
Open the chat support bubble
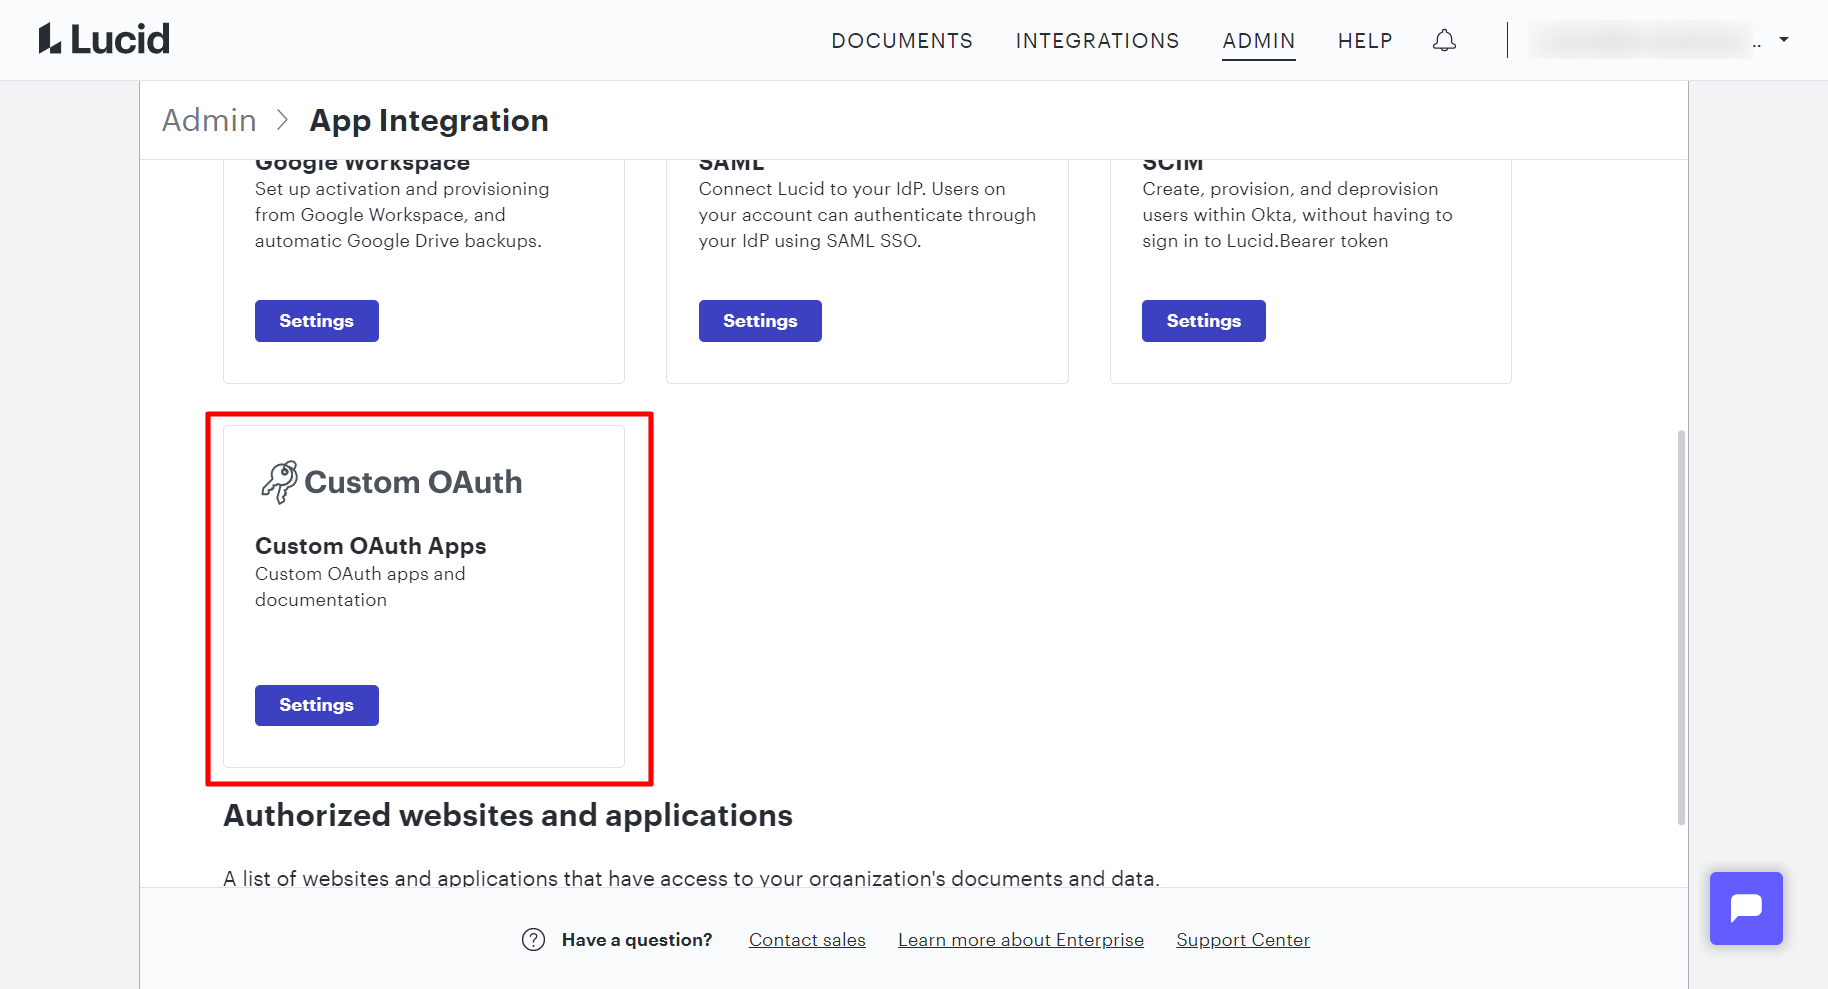click(1746, 908)
